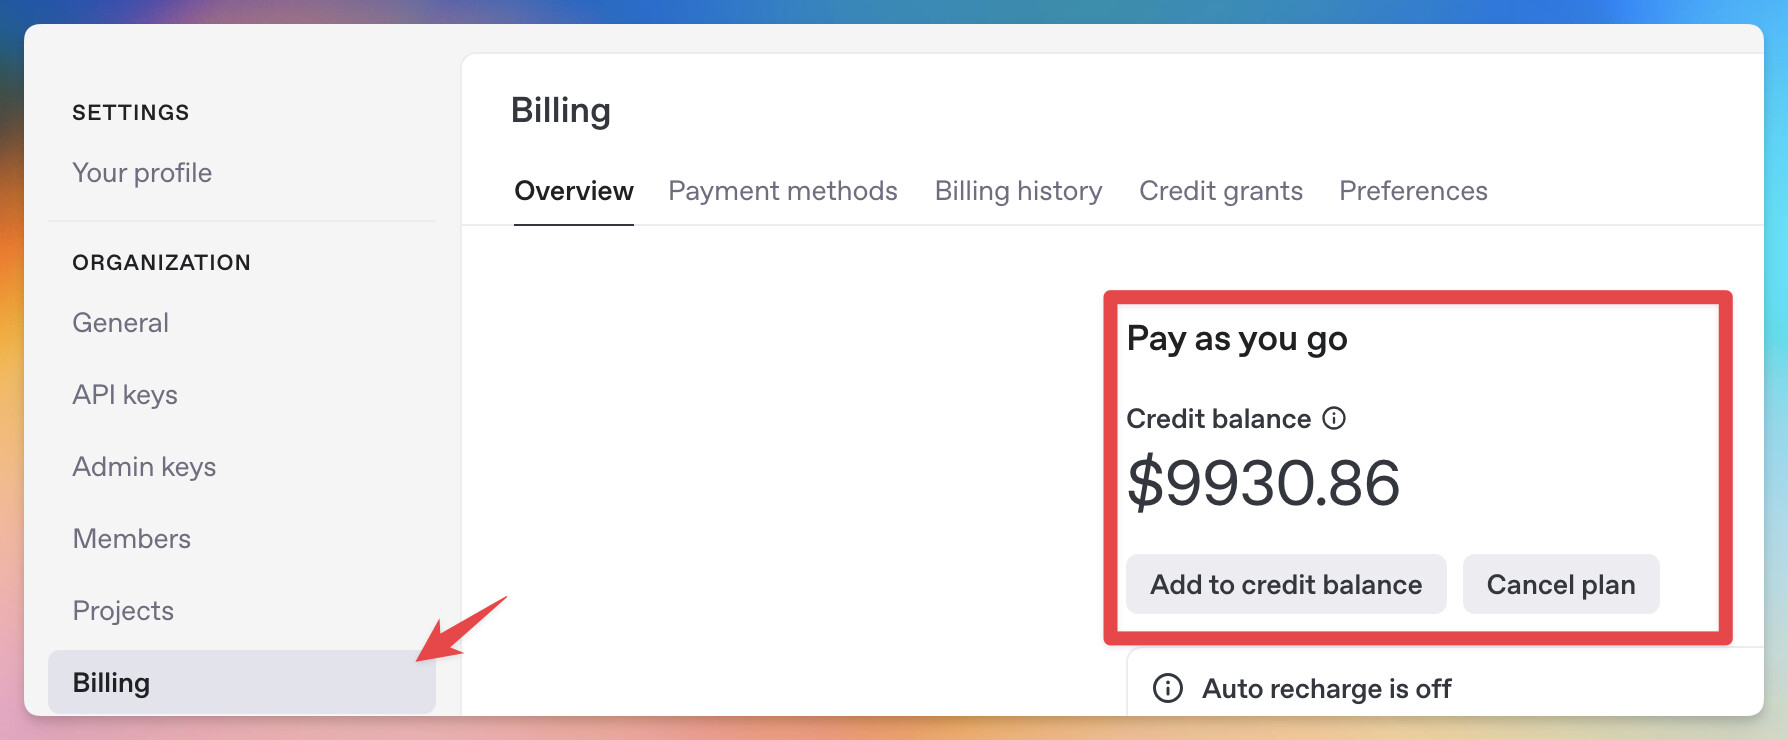
Task: Go to the Projects section
Action: point(123,611)
